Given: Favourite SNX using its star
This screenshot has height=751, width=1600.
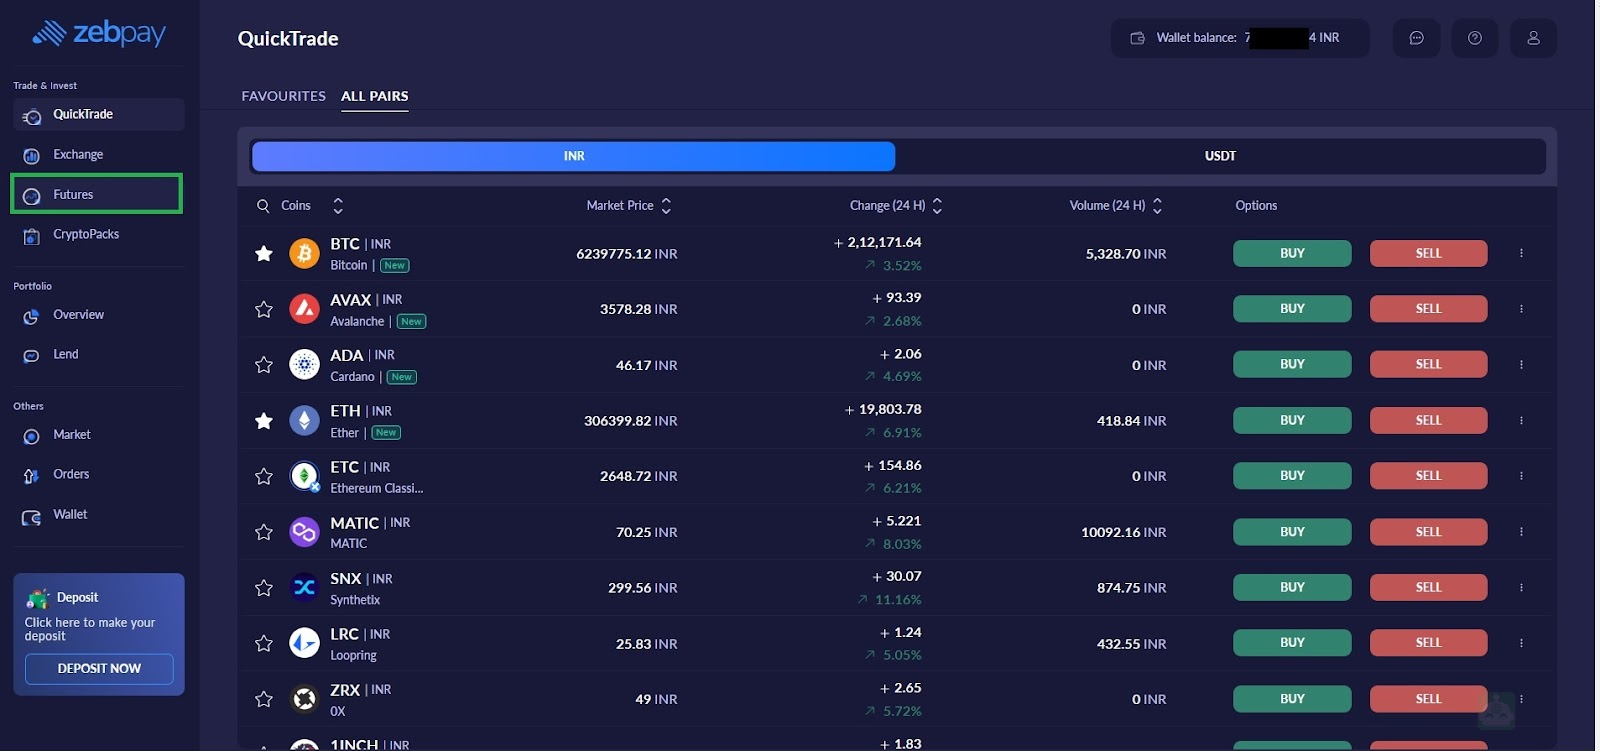Looking at the screenshot, I should click(264, 588).
